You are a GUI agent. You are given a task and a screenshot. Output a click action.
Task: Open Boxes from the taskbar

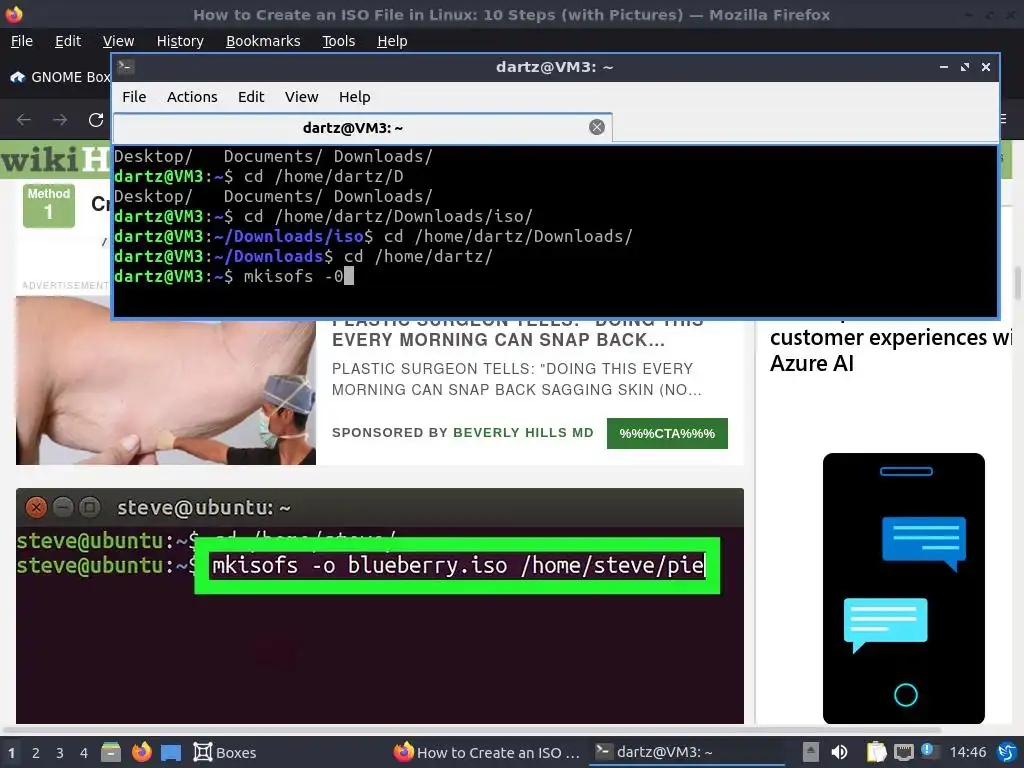(x=225, y=752)
